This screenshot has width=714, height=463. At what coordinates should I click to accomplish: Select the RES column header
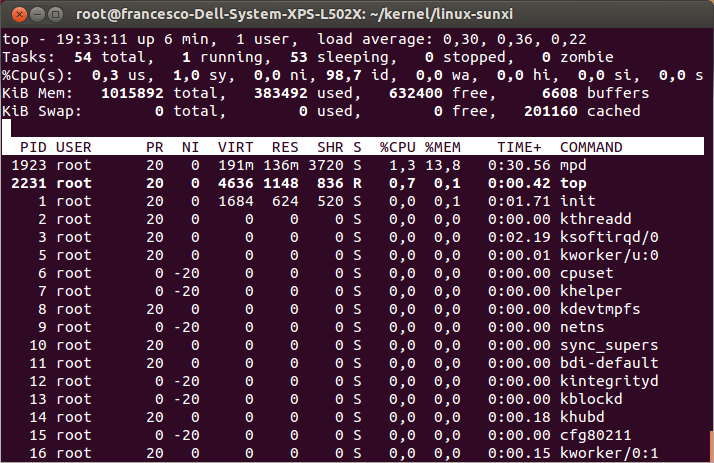pyautogui.click(x=285, y=148)
